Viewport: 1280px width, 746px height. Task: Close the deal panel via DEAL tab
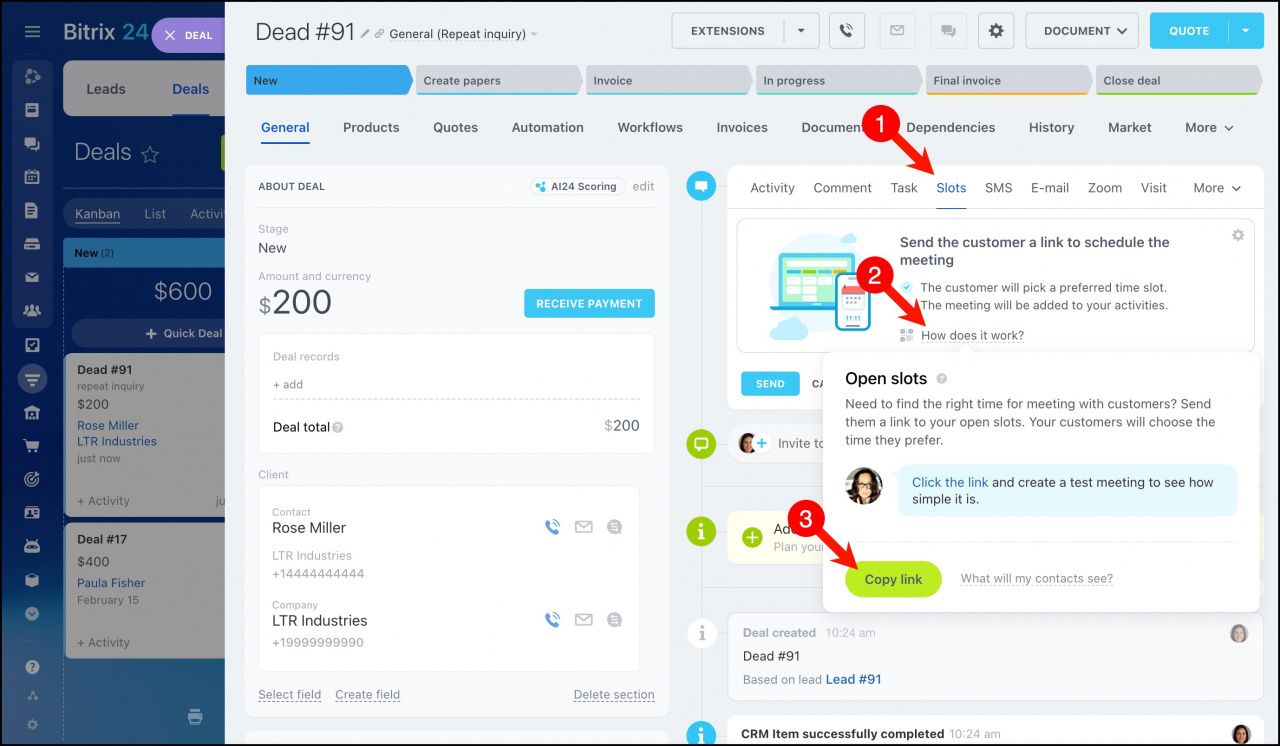tap(189, 35)
